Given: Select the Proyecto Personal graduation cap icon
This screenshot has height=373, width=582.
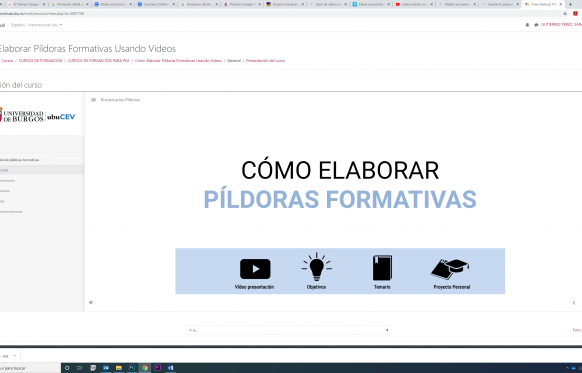Looking at the screenshot, I should point(450,269).
